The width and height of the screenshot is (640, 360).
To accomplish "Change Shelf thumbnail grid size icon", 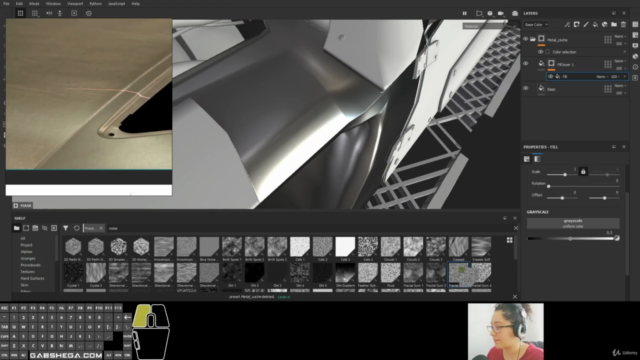I will click(x=509, y=240).
